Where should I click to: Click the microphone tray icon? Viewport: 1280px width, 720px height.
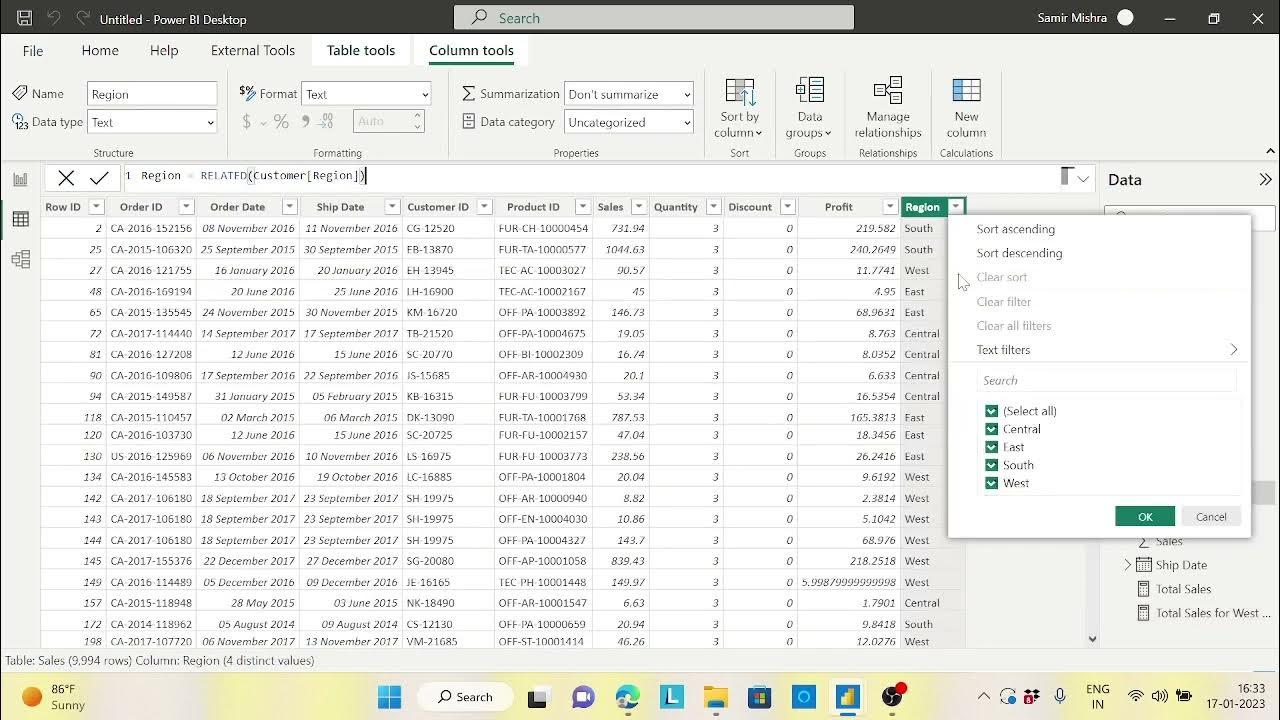click(1060, 696)
